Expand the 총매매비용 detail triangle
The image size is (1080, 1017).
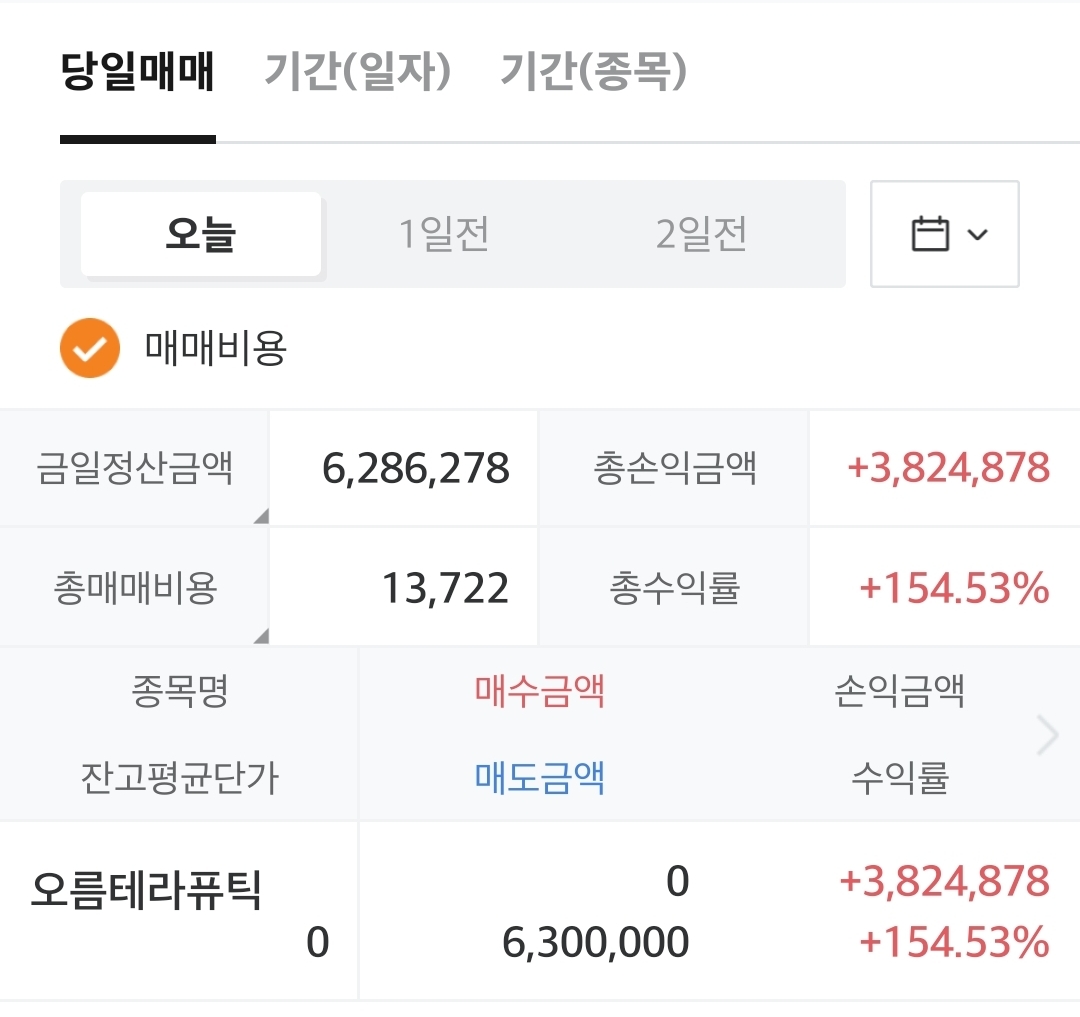261,635
